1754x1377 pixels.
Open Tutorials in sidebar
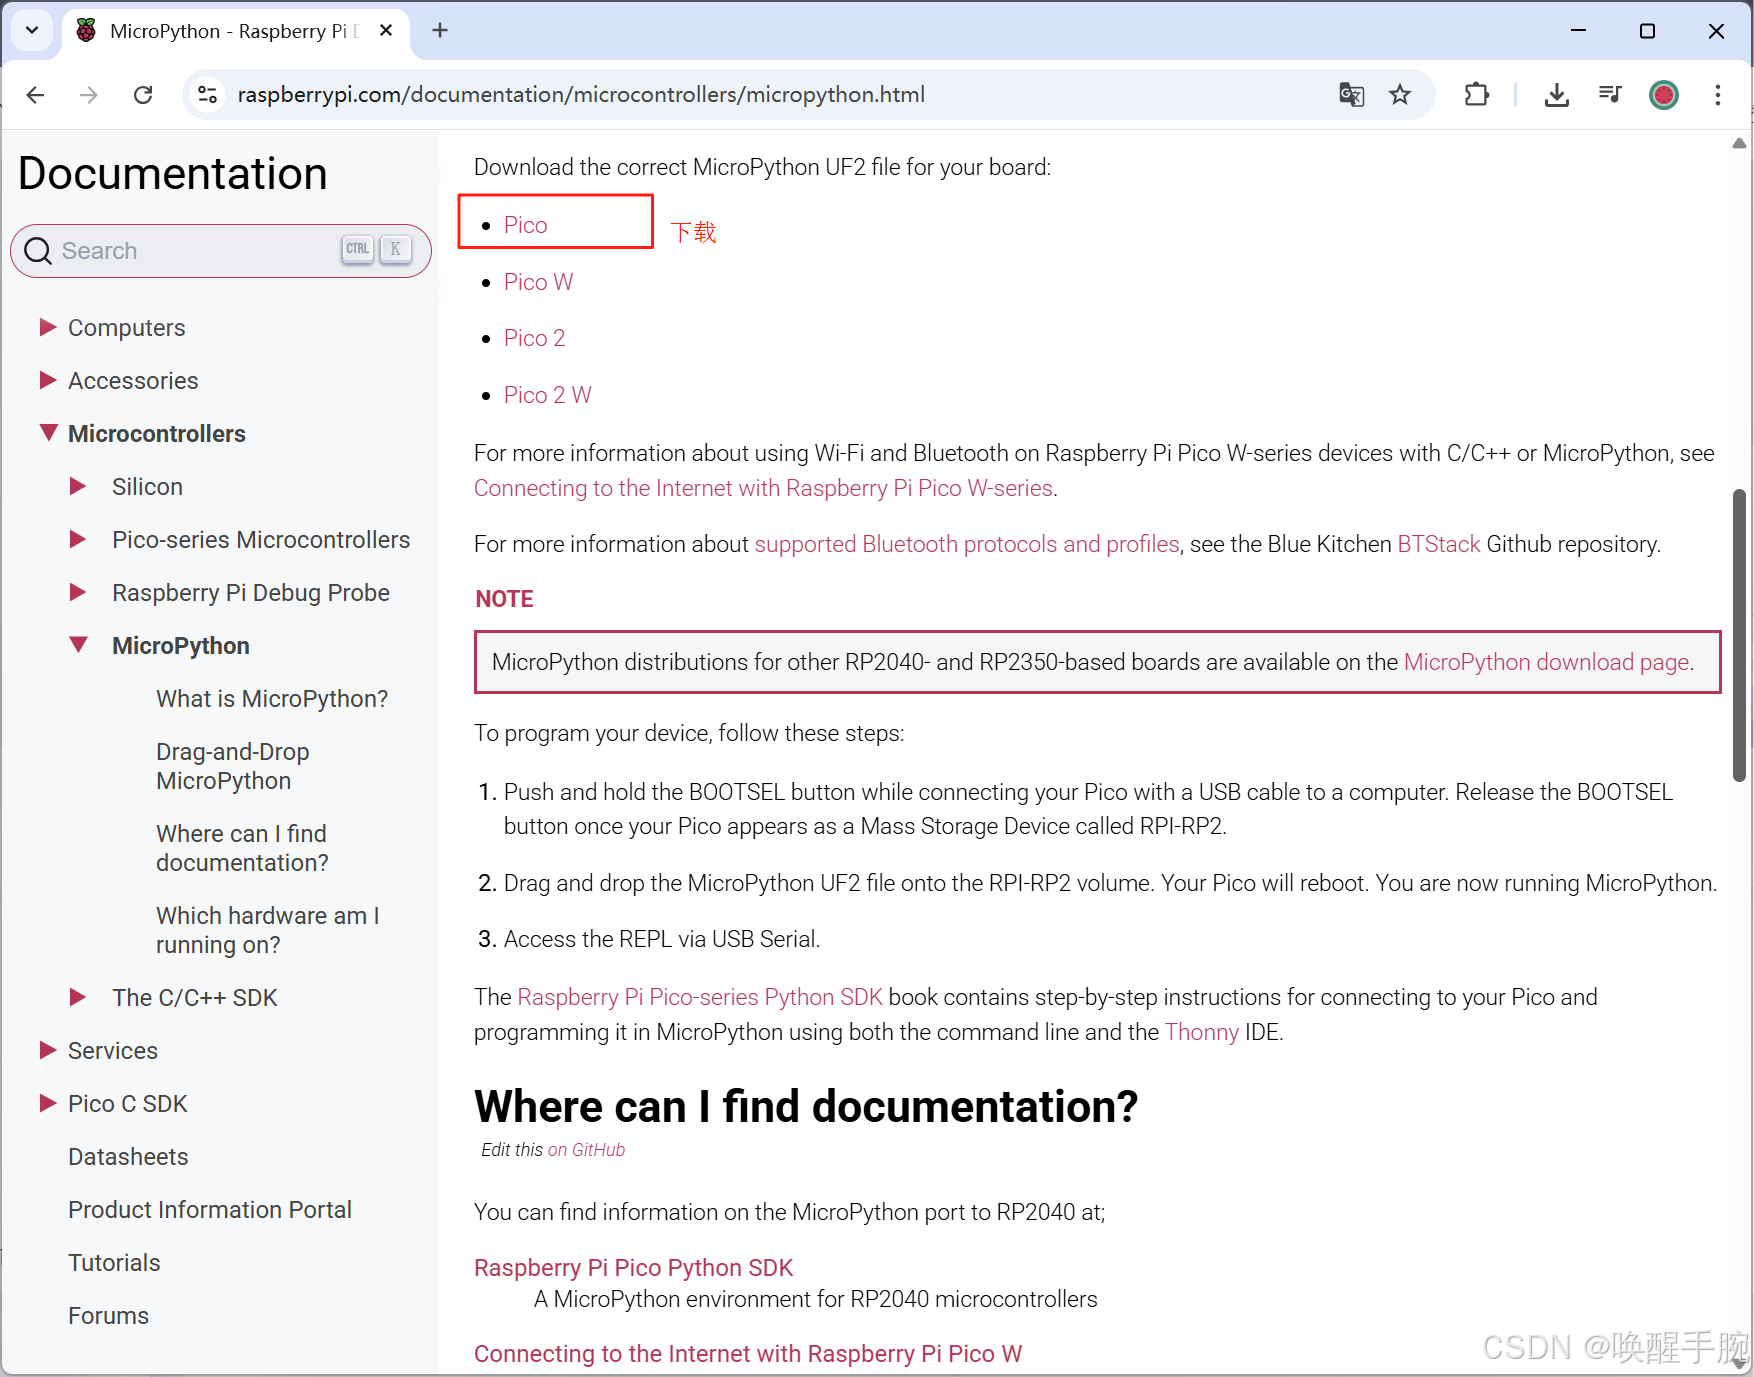tap(114, 1263)
